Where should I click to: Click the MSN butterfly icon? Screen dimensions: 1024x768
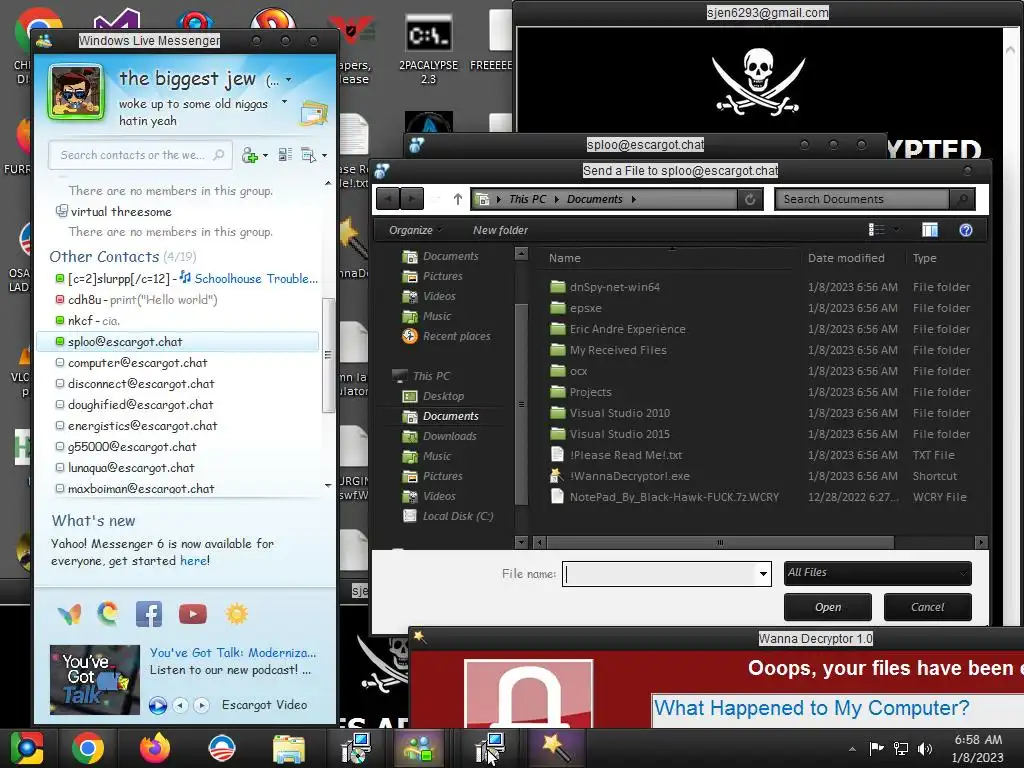pos(69,615)
